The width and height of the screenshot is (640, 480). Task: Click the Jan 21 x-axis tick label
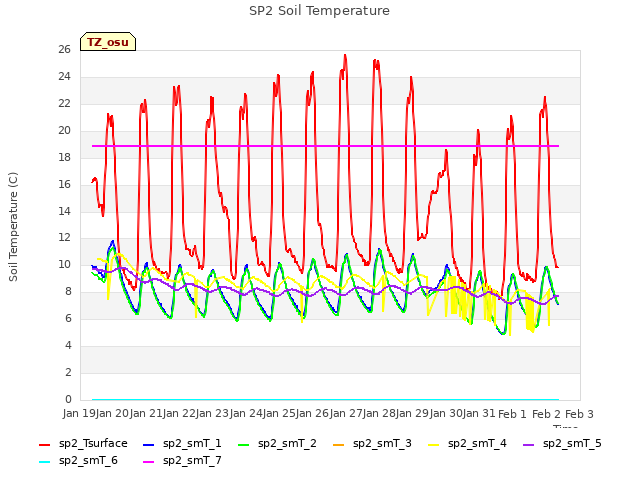click(x=145, y=414)
